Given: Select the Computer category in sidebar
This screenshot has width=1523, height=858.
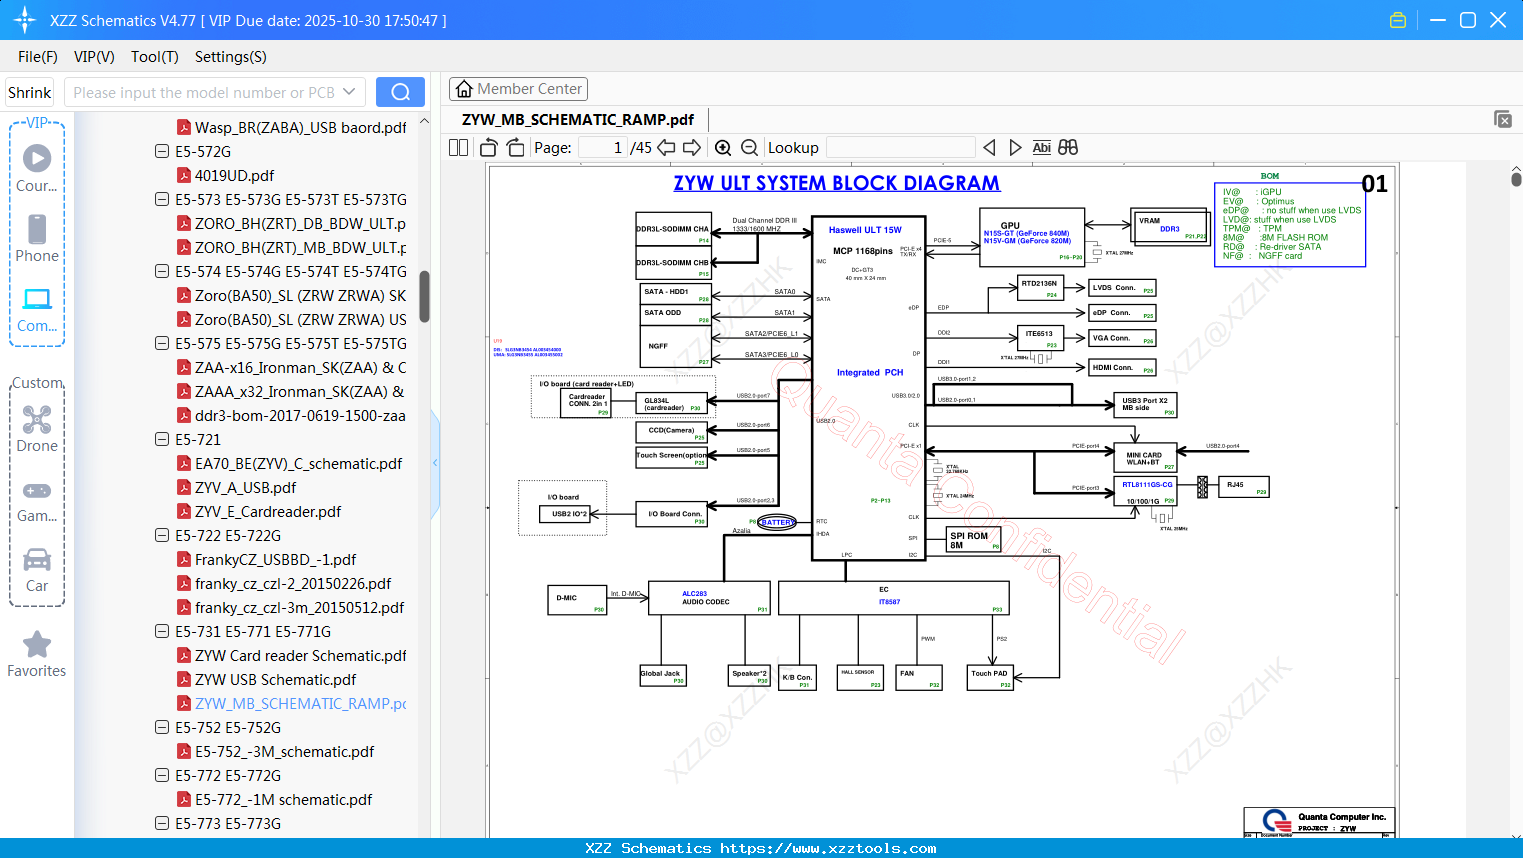Looking at the screenshot, I should (x=37, y=309).
